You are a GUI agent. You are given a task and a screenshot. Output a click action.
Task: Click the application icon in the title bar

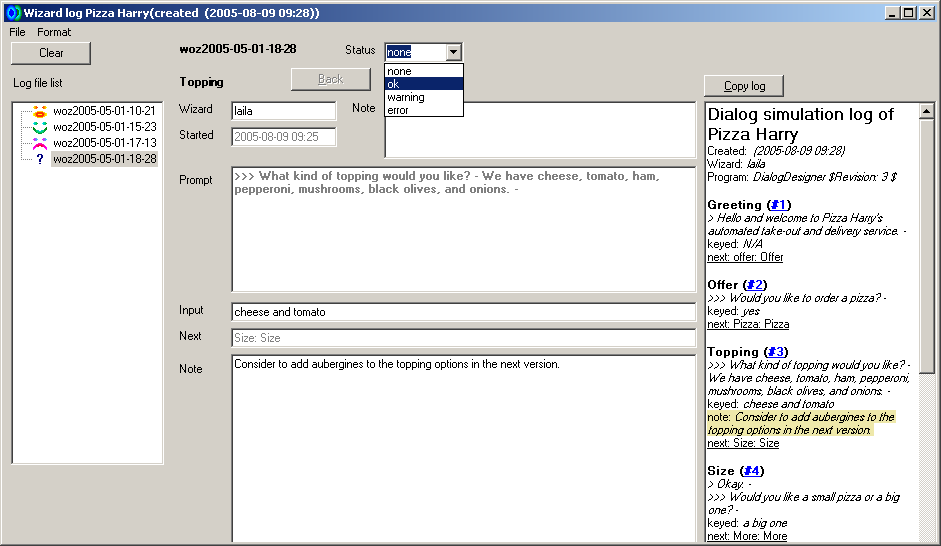tap(12, 13)
